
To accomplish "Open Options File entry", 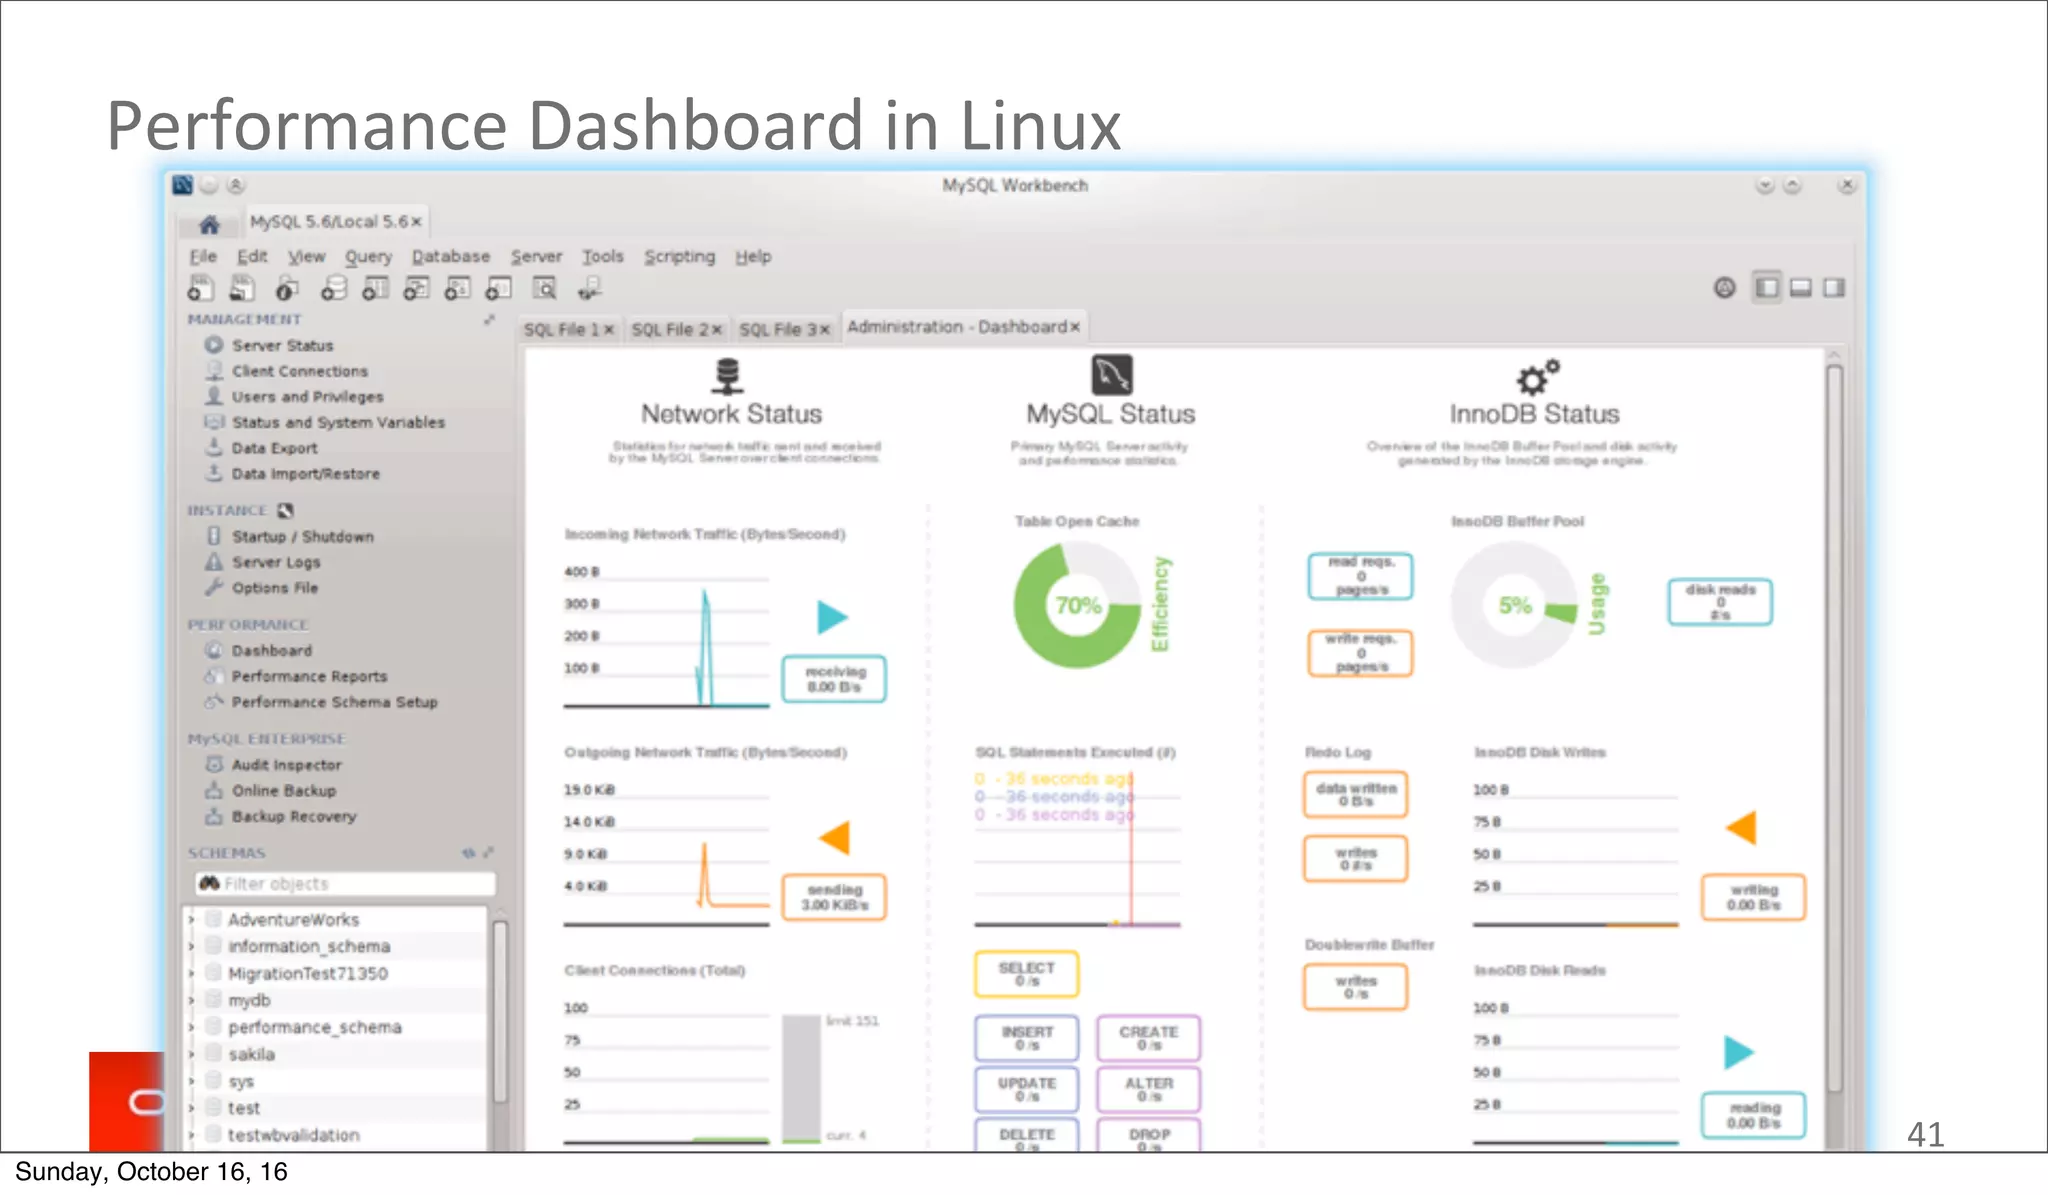I will coord(275,588).
